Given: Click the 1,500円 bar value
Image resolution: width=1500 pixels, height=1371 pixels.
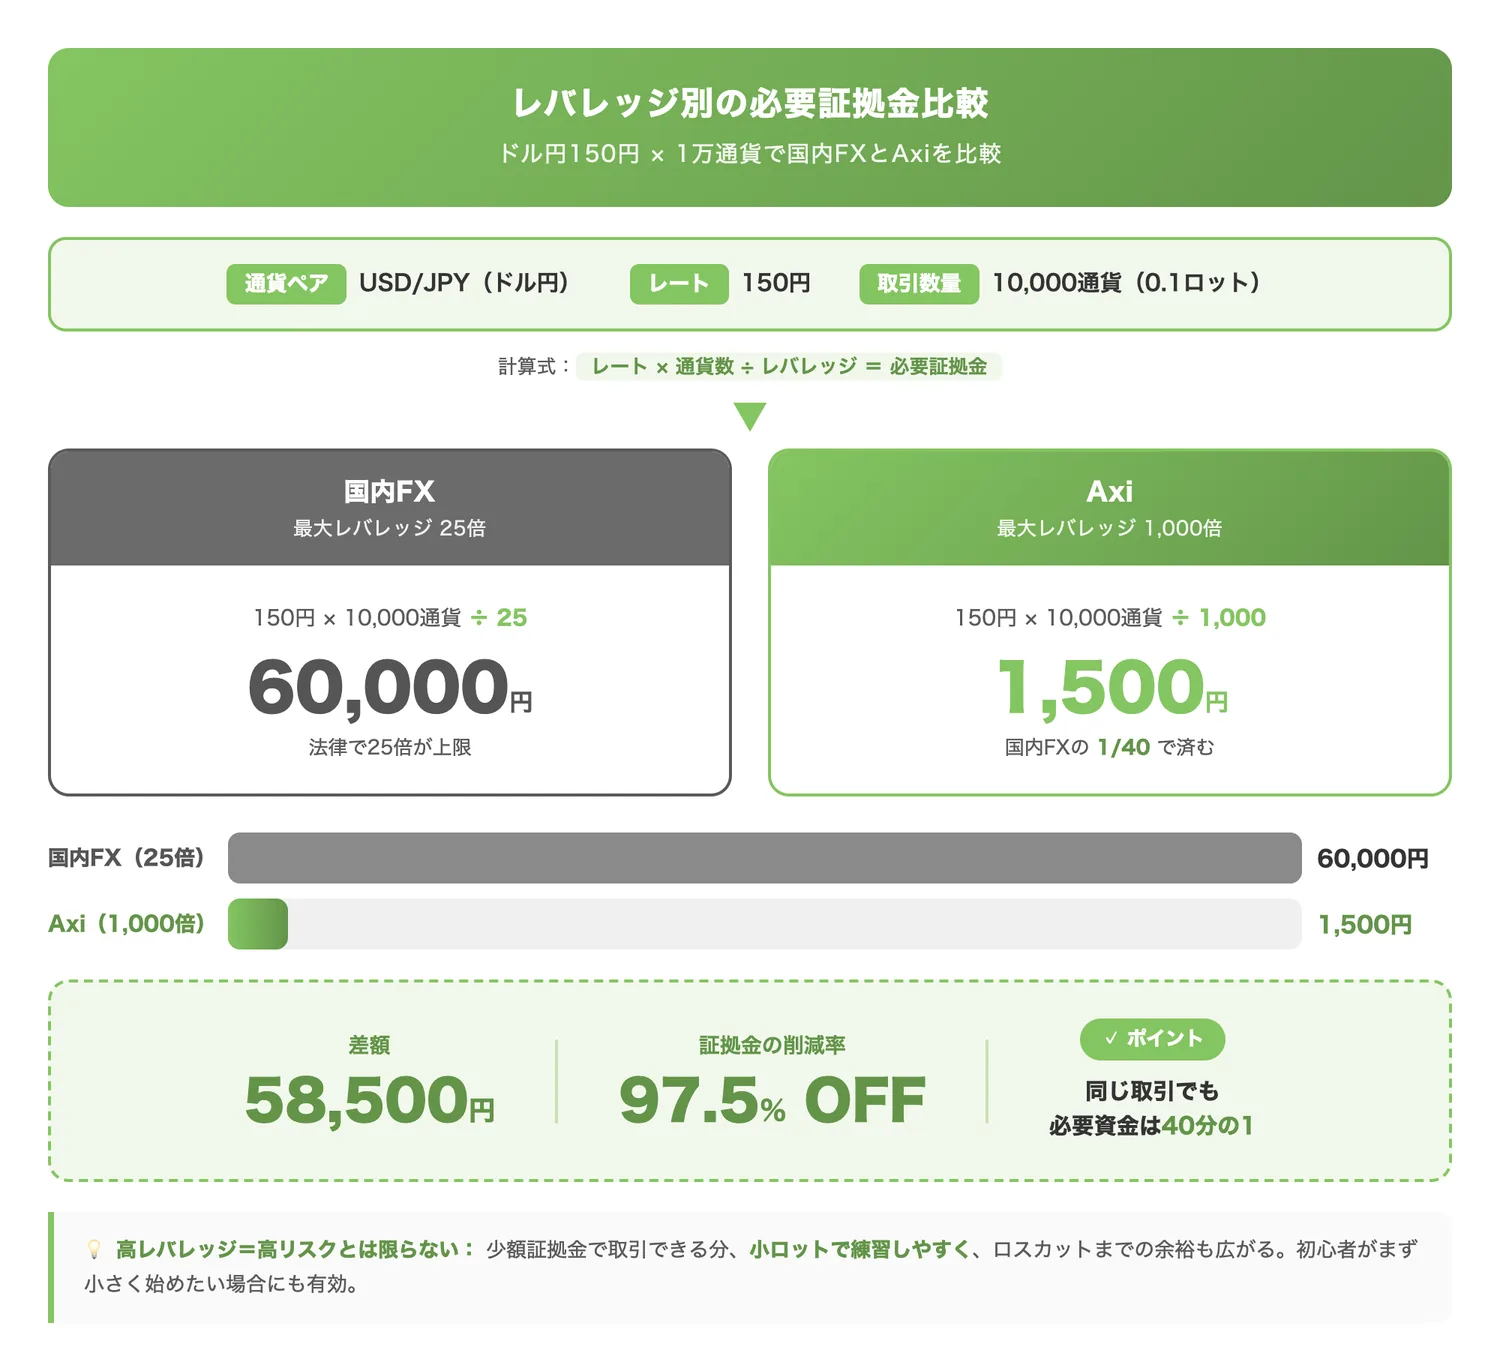Looking at the screenshot, I should (1365, 925).
